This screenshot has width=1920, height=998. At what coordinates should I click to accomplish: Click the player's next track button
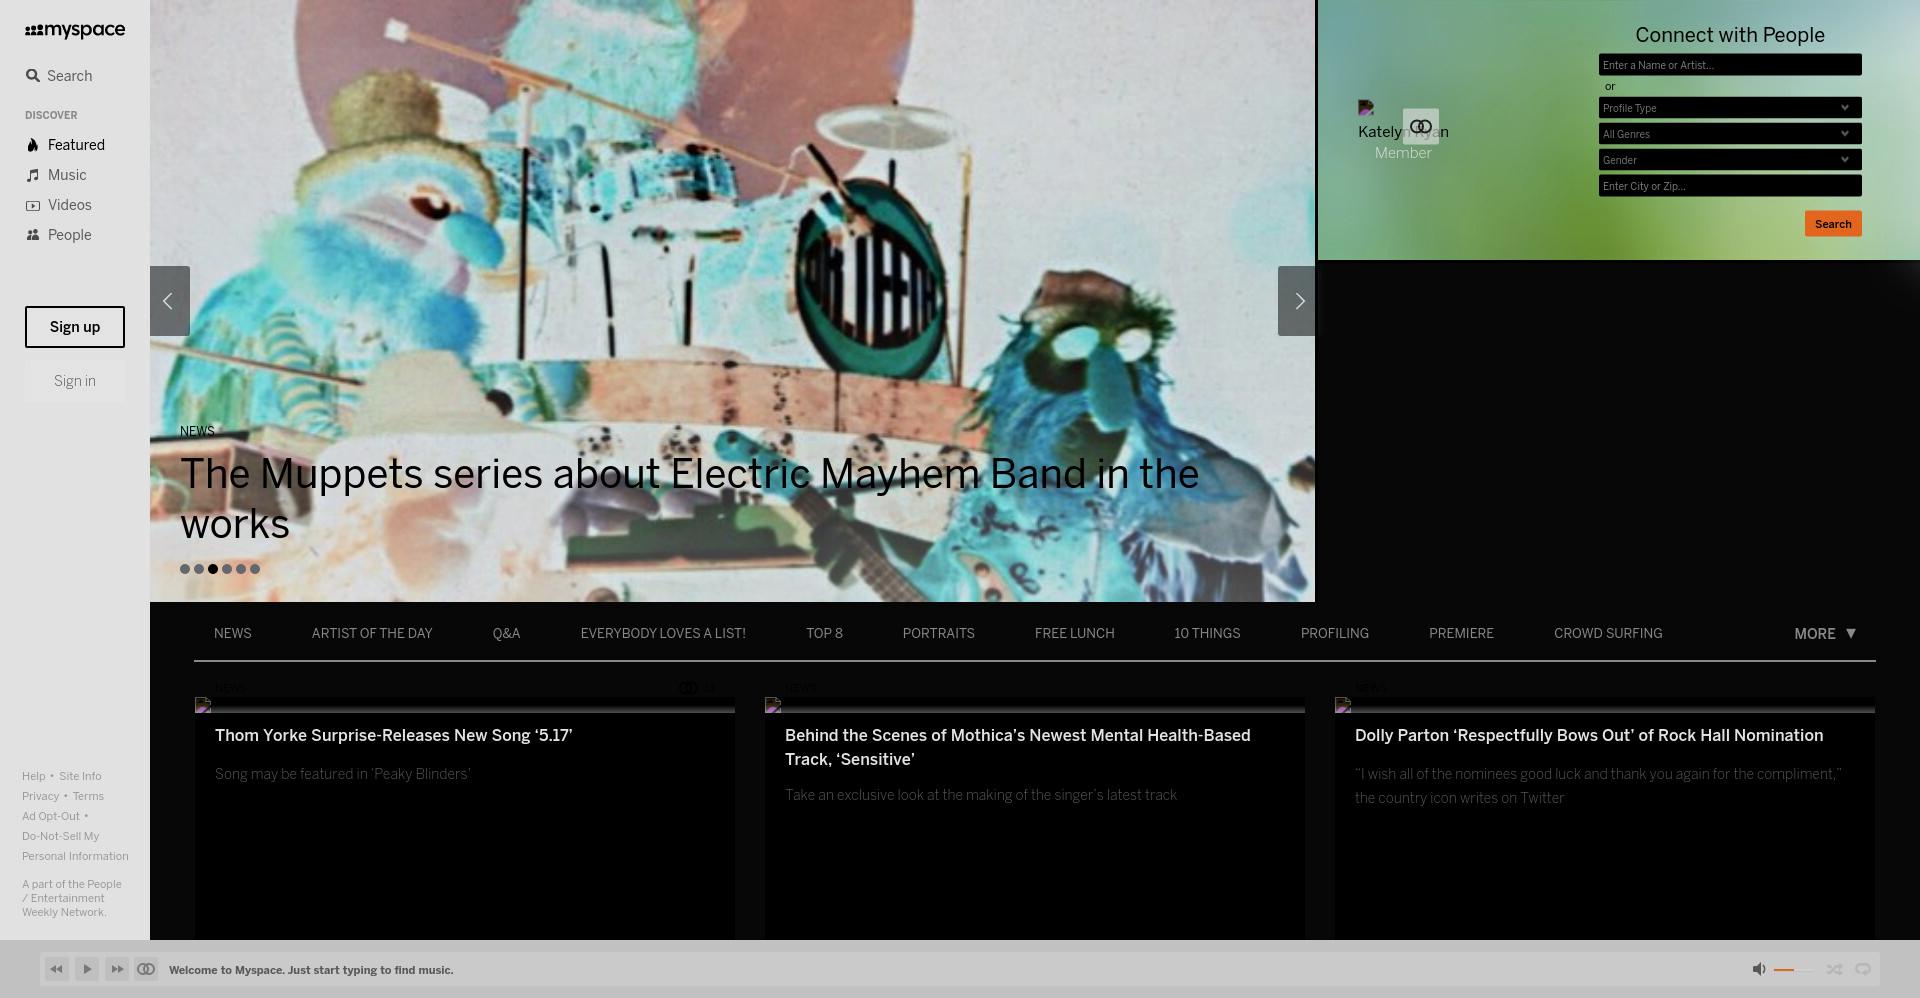coord(117,969)
